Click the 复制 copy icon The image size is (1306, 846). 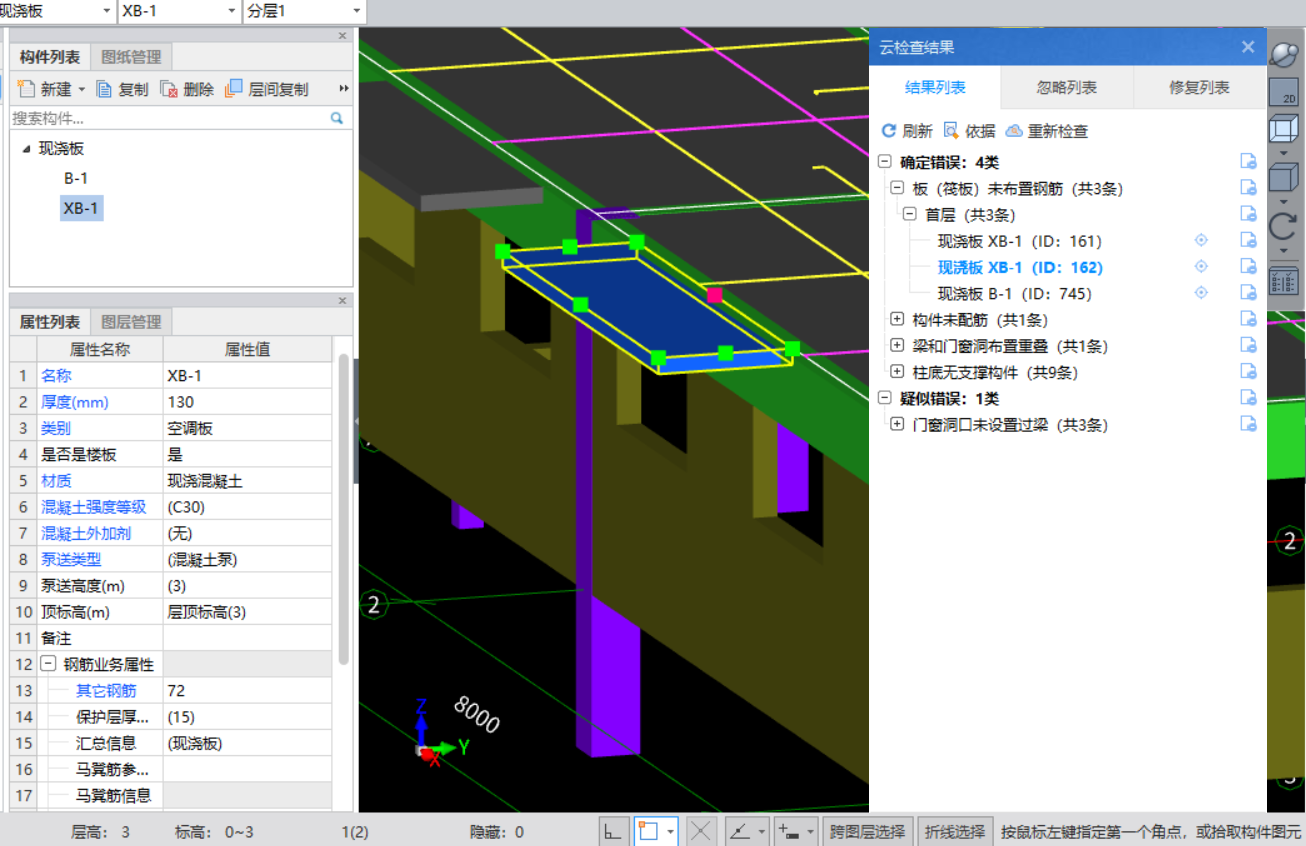105,89
